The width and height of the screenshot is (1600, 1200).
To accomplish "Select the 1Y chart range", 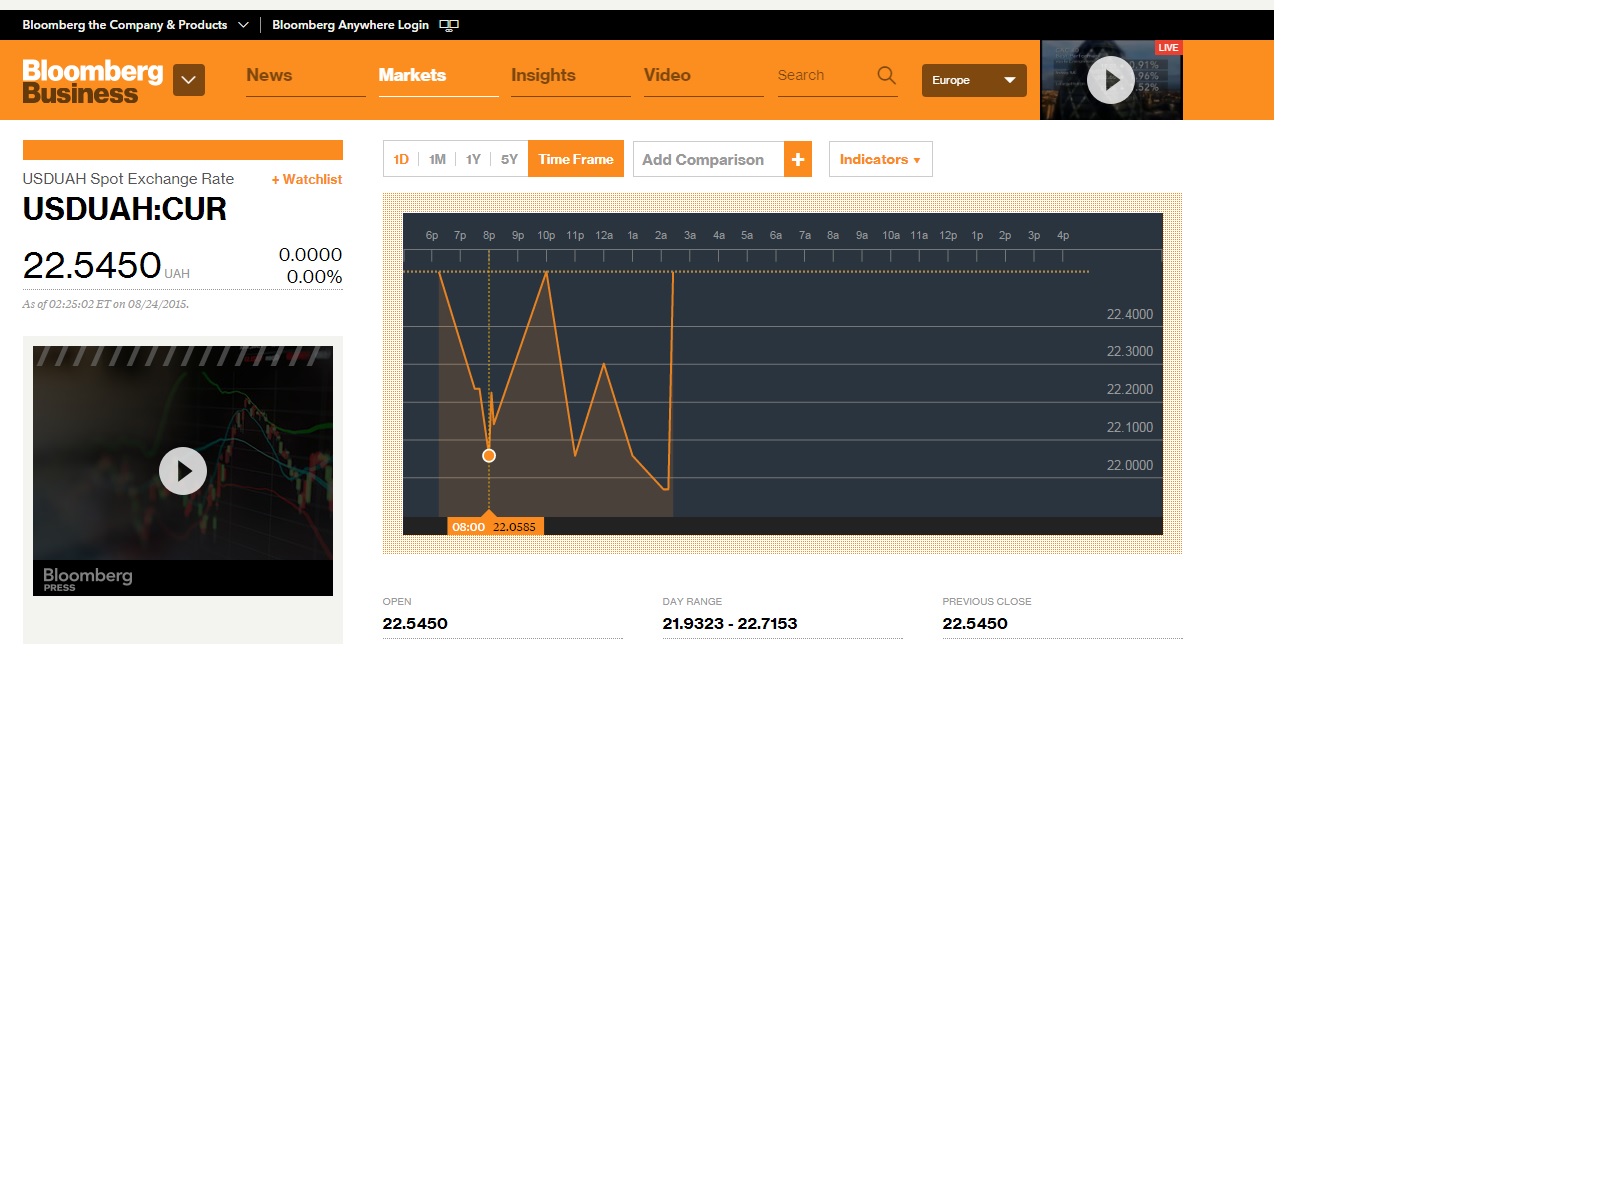I will pyautogui.click(x=473, y=159).
